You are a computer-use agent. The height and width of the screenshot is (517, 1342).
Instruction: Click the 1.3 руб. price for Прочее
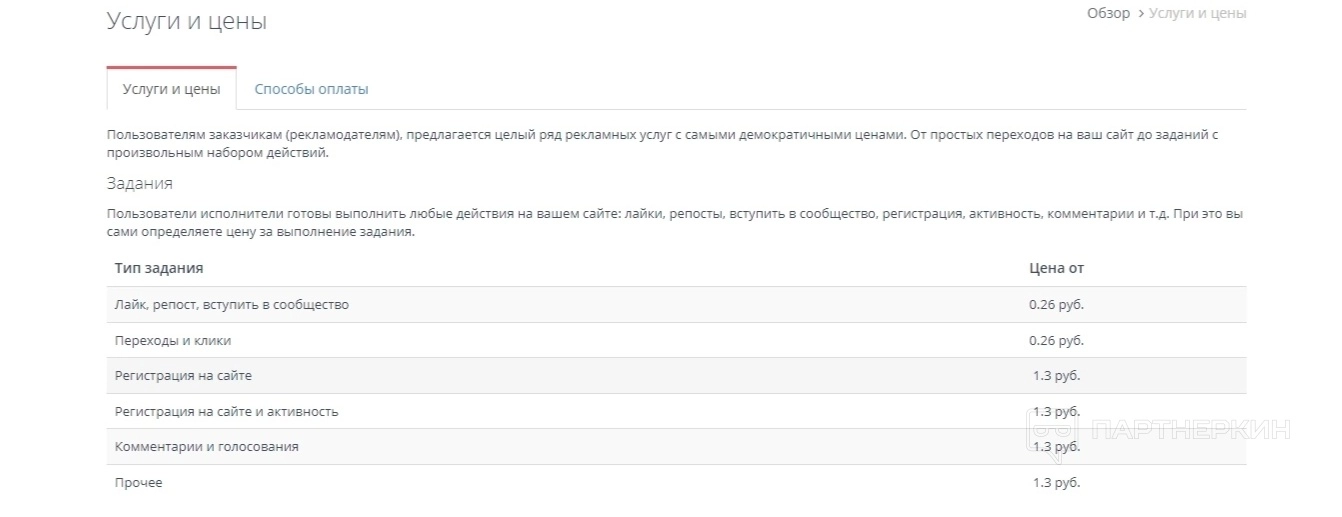click(1056, 482)
